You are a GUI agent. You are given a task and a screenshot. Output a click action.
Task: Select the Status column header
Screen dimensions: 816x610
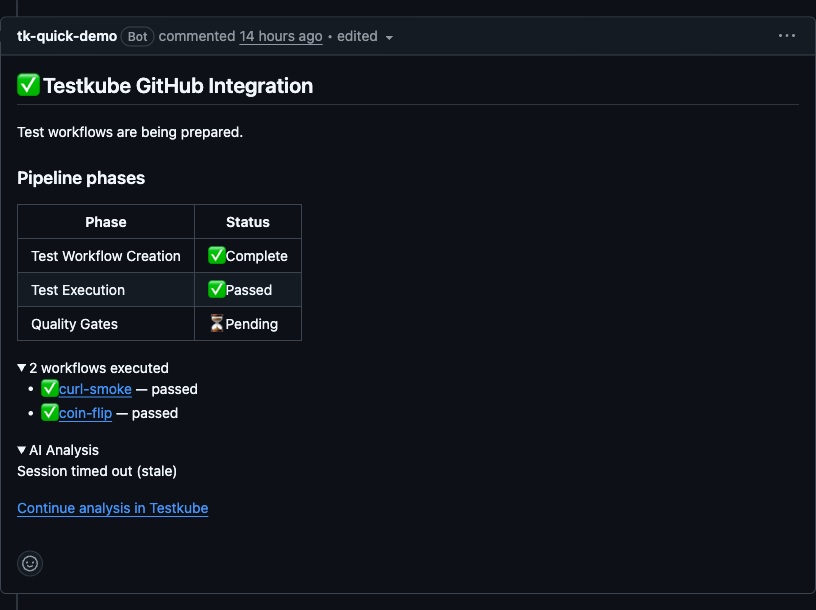point(248,222)
